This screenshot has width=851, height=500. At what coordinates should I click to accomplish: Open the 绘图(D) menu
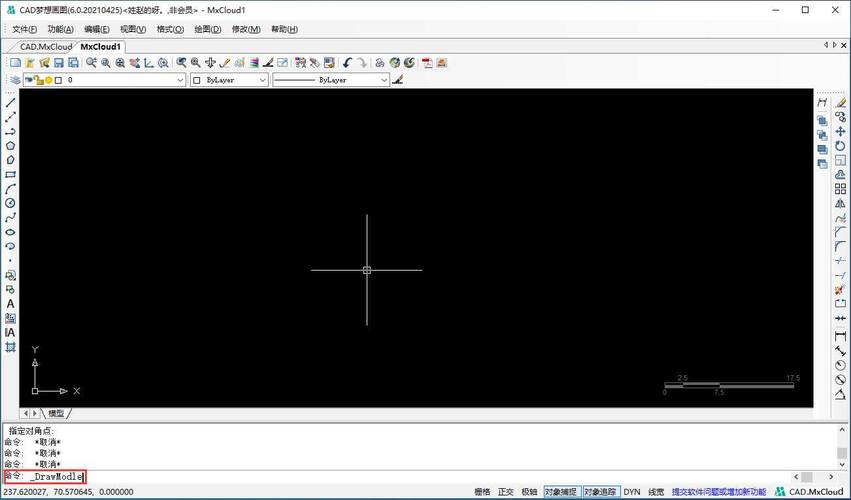[208, 29]
